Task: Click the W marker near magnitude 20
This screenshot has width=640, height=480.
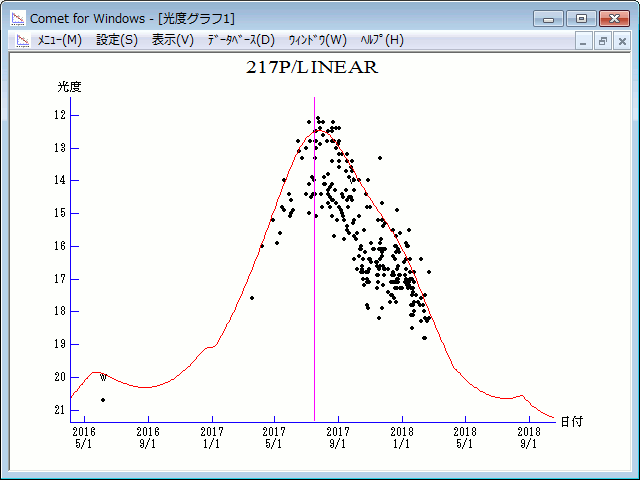Action: [103, 378]
